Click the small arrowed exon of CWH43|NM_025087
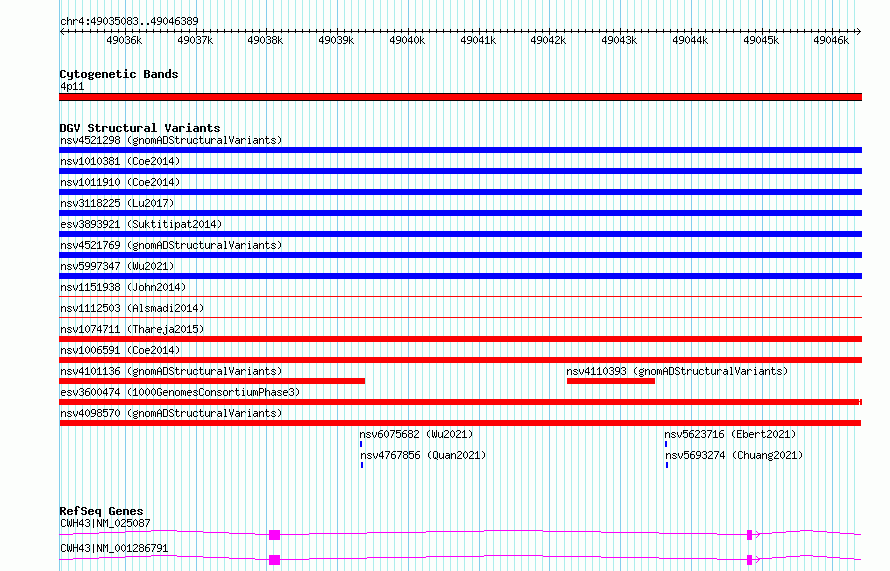Image resolution: width=890 pixels, height=571 pixels. [x=750, y=535]
